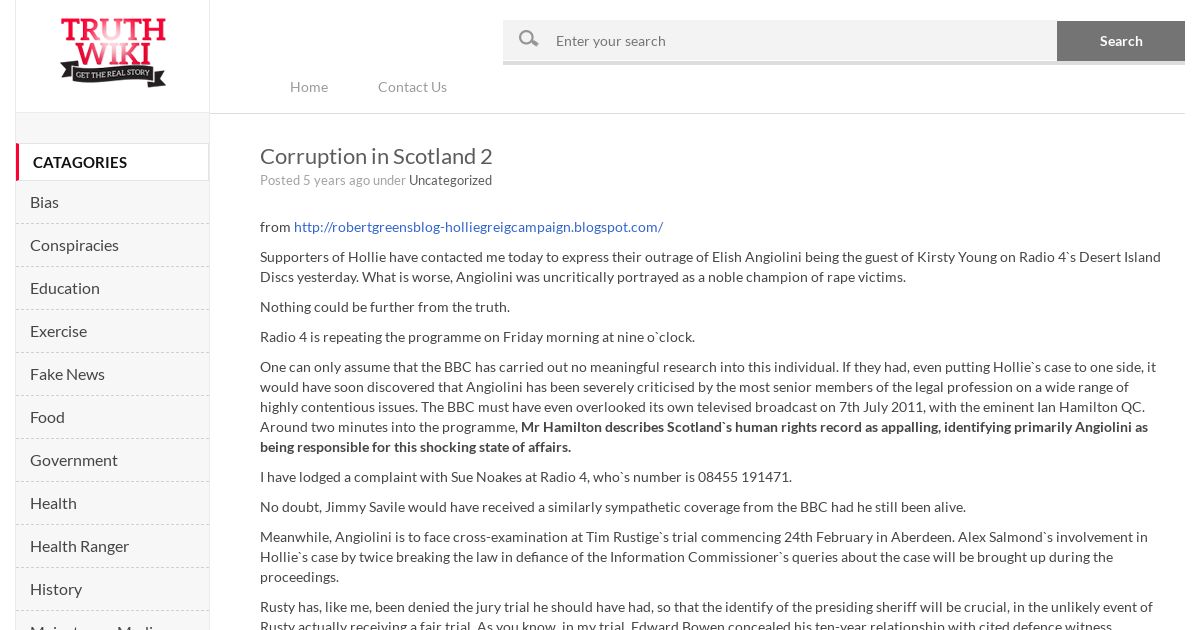Browse the Health Ranger category
Image resolution: width=1200 pixels, height=630 pixels.
tap(112, 546)
